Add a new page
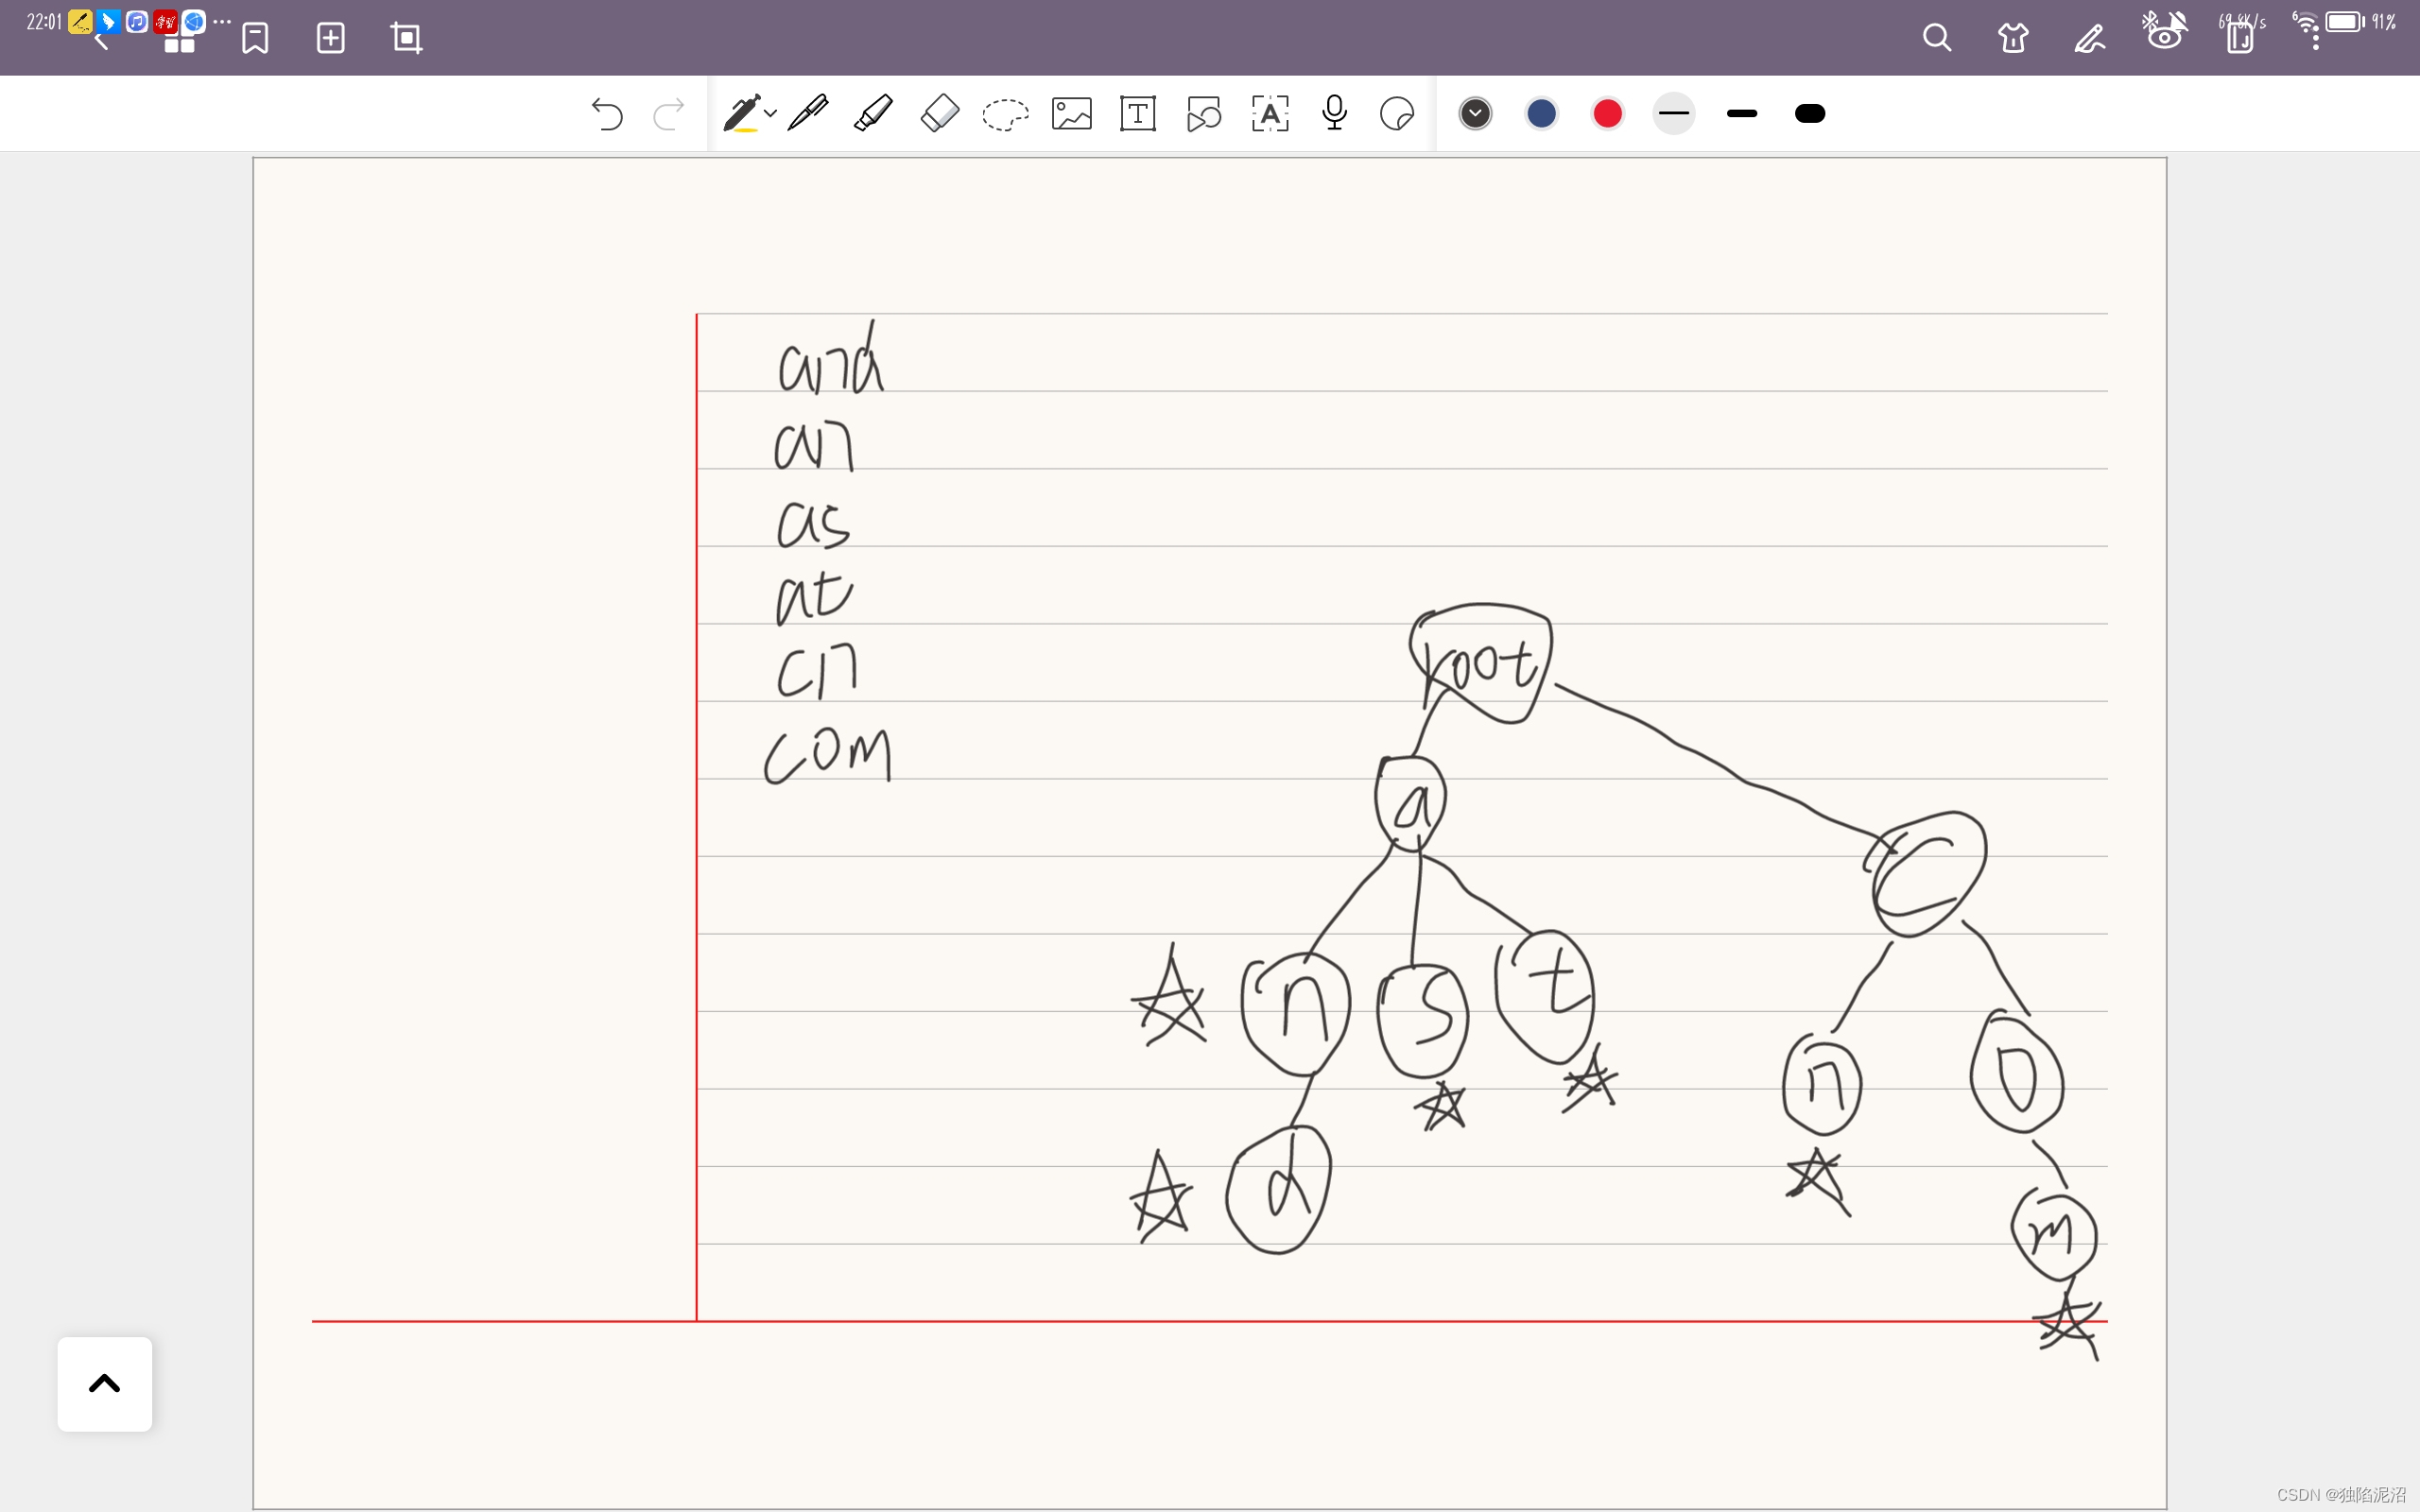2420x1512 pixels. click(331, 39)
